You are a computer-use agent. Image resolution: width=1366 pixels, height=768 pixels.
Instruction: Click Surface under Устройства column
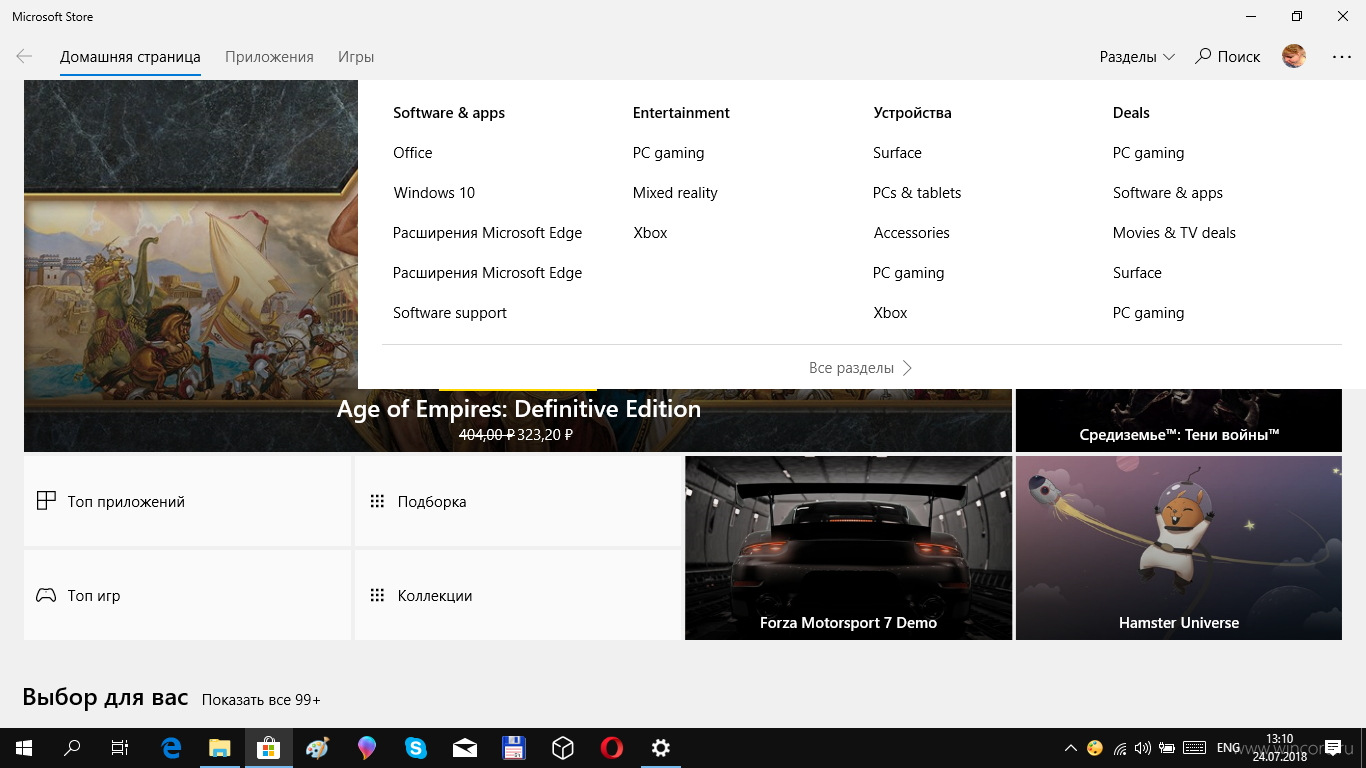[x=897, y=153]
